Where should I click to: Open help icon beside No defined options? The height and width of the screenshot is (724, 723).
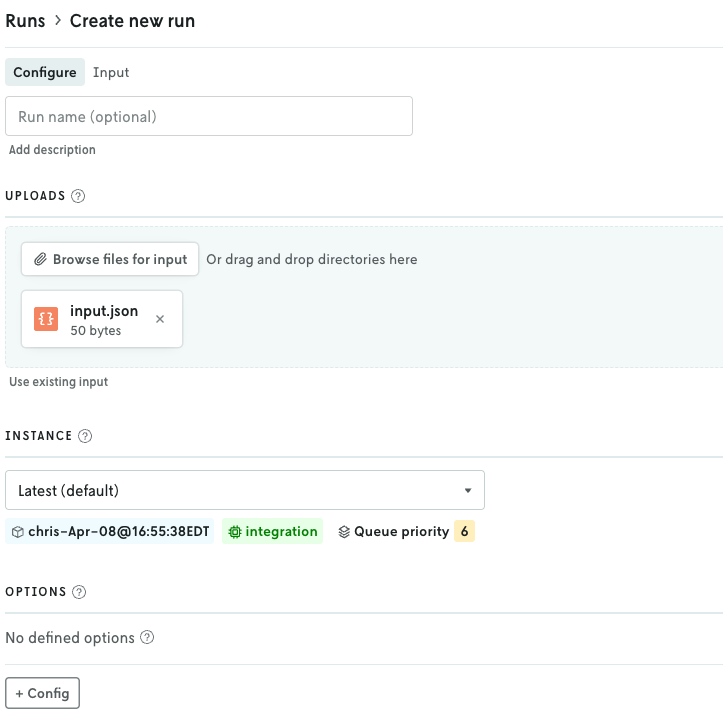[147, 638]
